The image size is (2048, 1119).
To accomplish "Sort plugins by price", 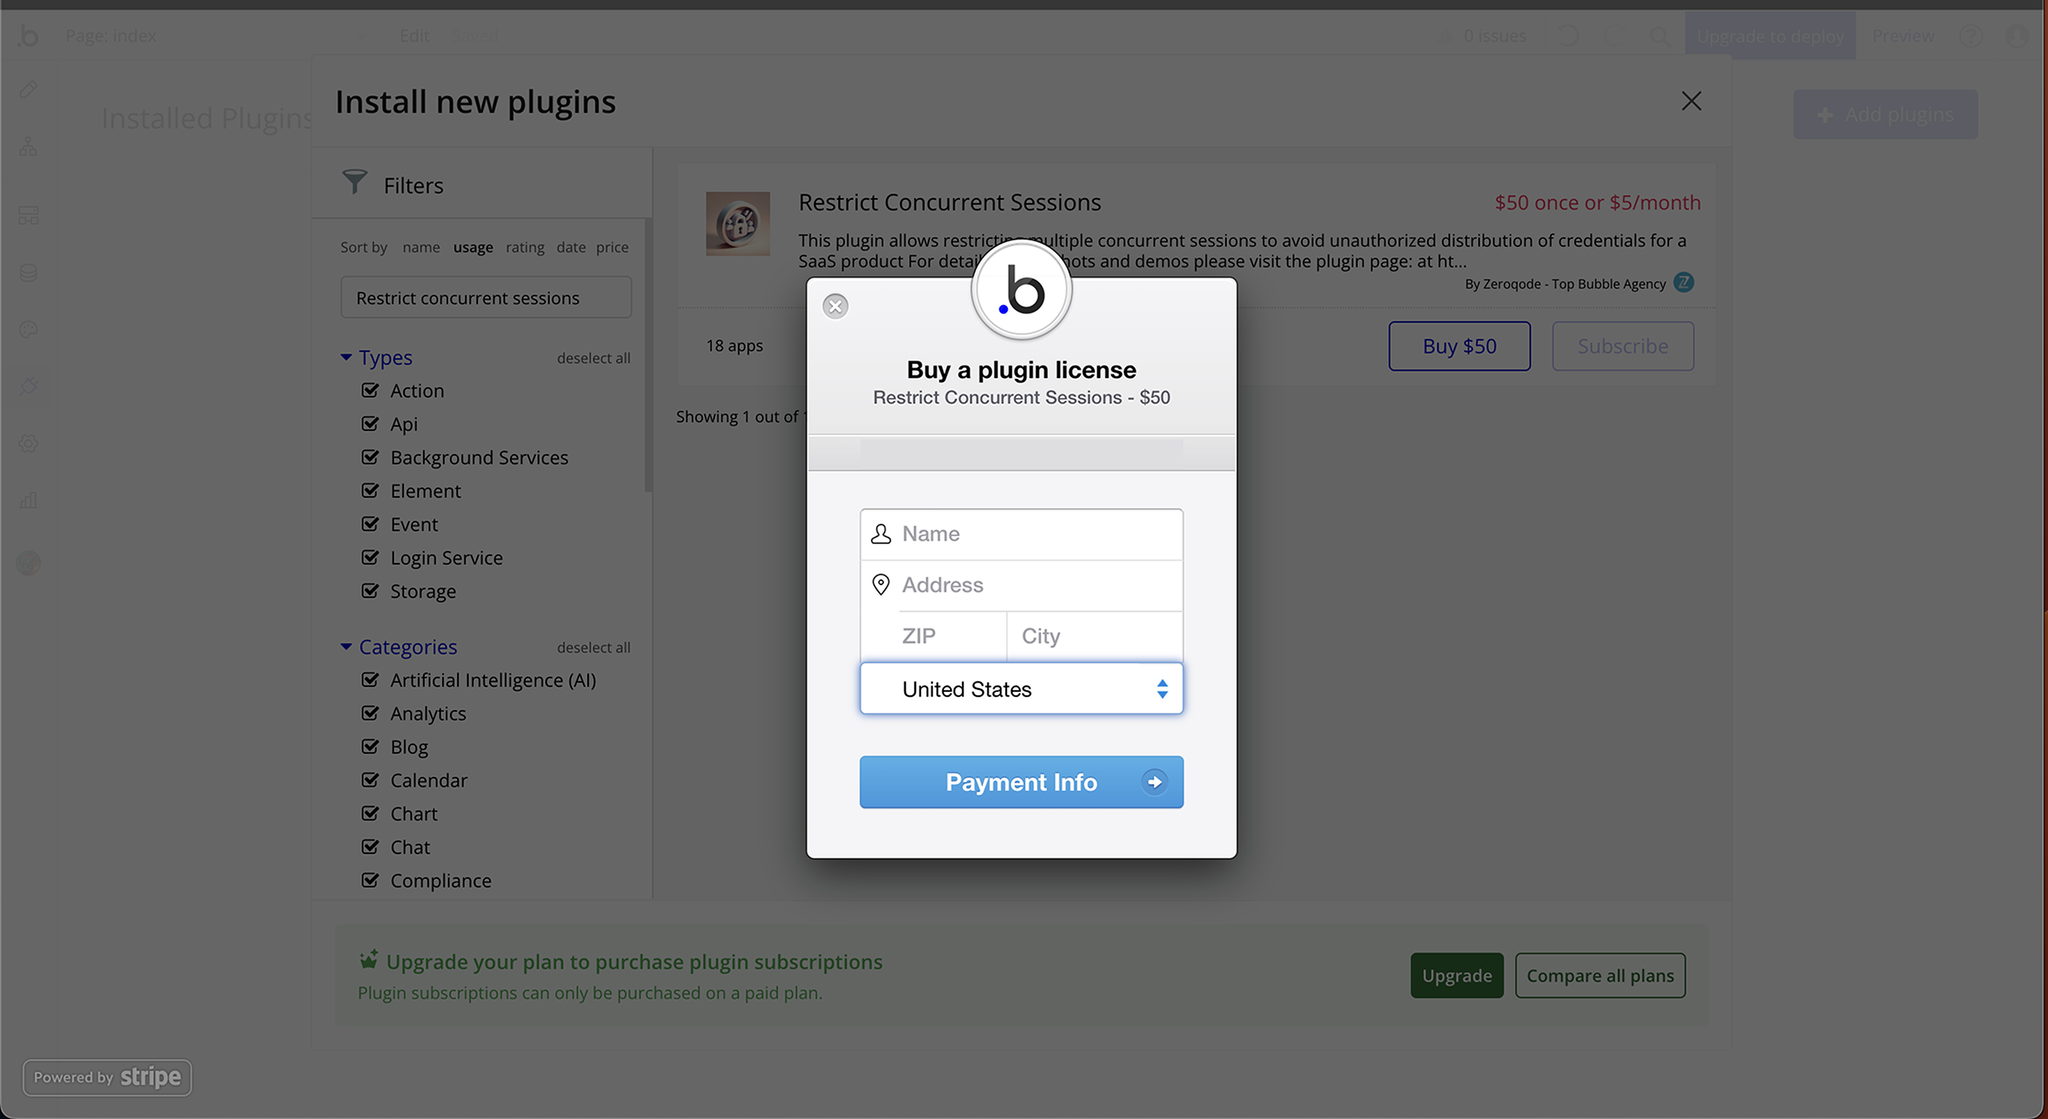I will click(x=612, y=247).
